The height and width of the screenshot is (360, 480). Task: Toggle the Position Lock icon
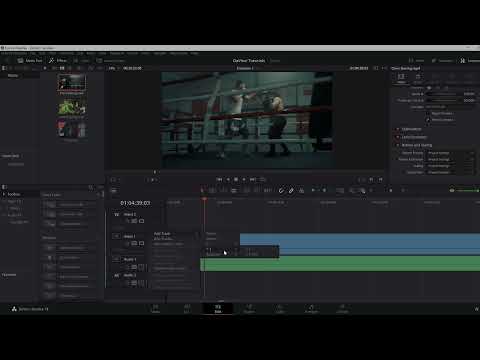point(301,191)
